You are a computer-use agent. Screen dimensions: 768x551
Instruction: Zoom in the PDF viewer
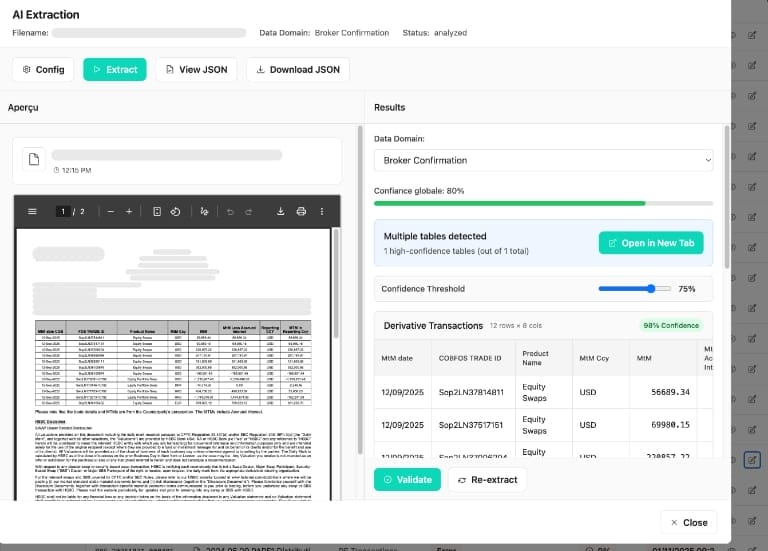(129, 212)
